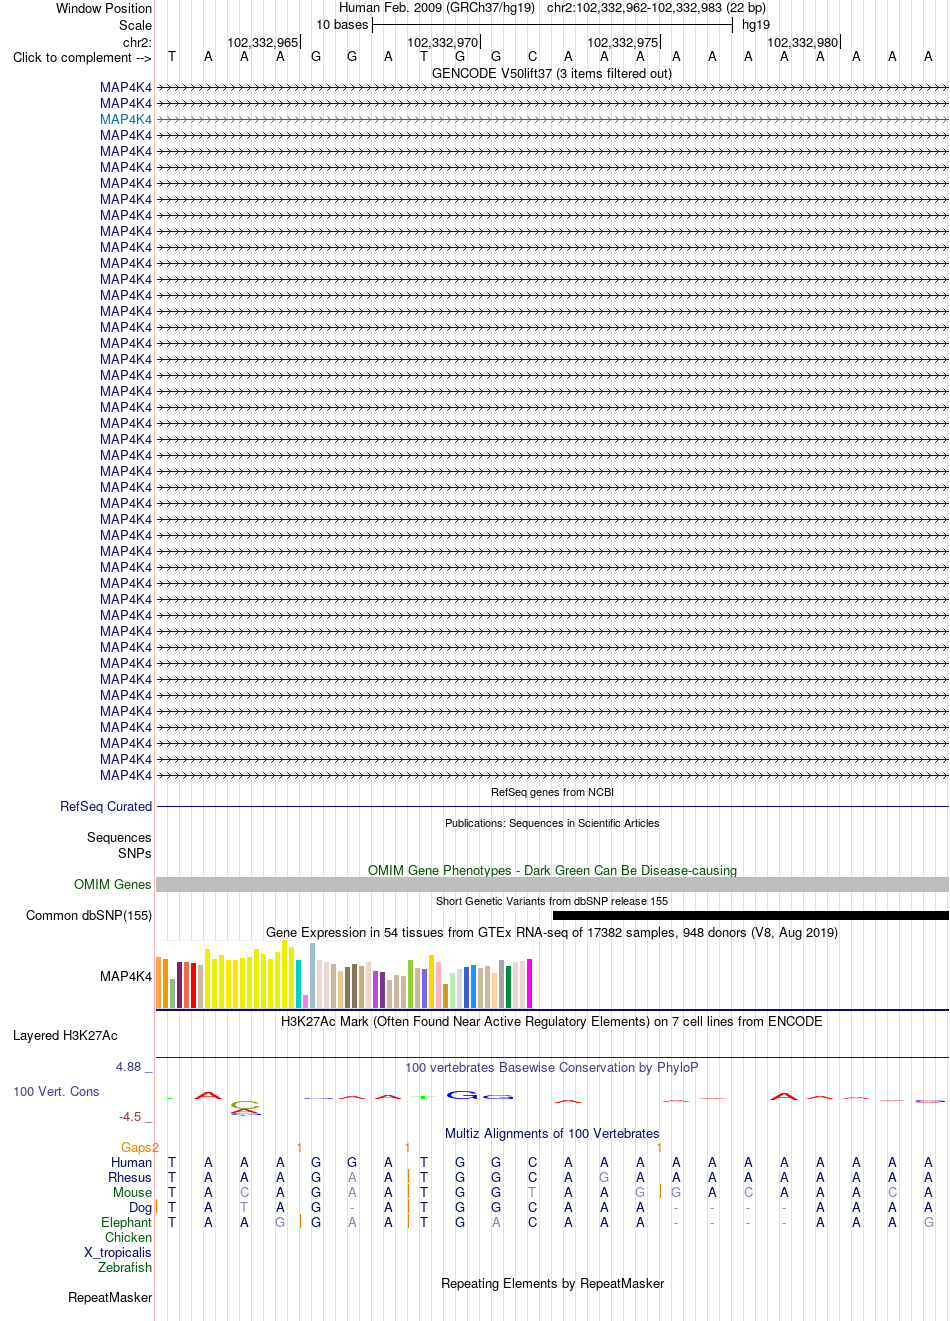The width and height of the screenshot is (950, 1321).
Task: Click the 'RefSeq genes from NCBI' title
Action: tap(552, 792)
